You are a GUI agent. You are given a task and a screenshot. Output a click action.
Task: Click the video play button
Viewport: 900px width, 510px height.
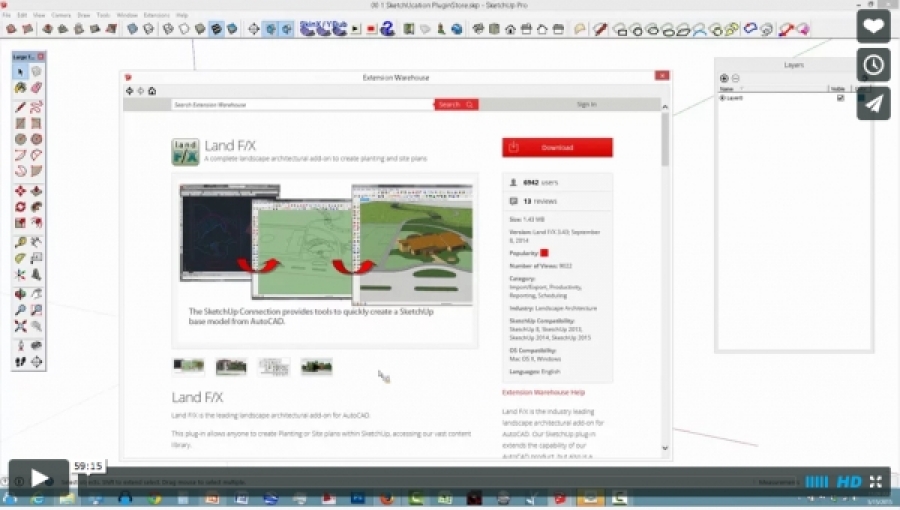click(x=38, y=477)
